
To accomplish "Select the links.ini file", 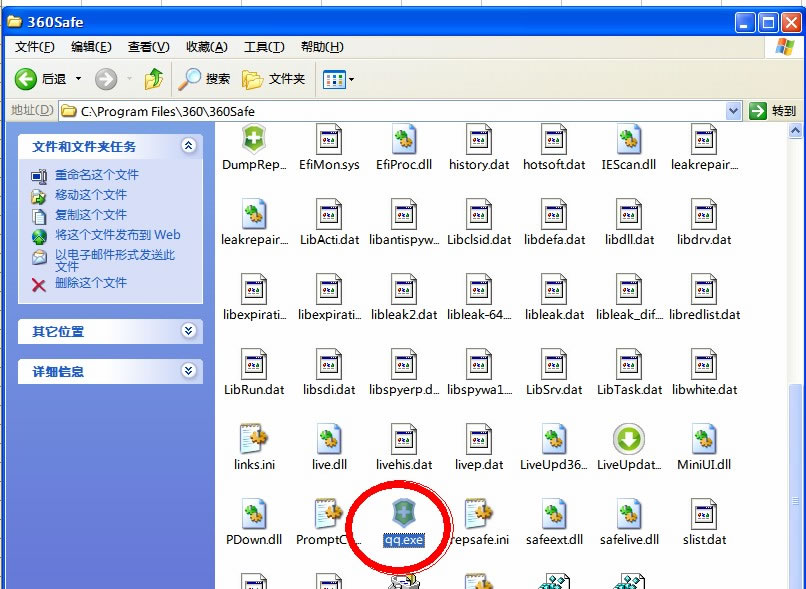I will pos(254,447).
